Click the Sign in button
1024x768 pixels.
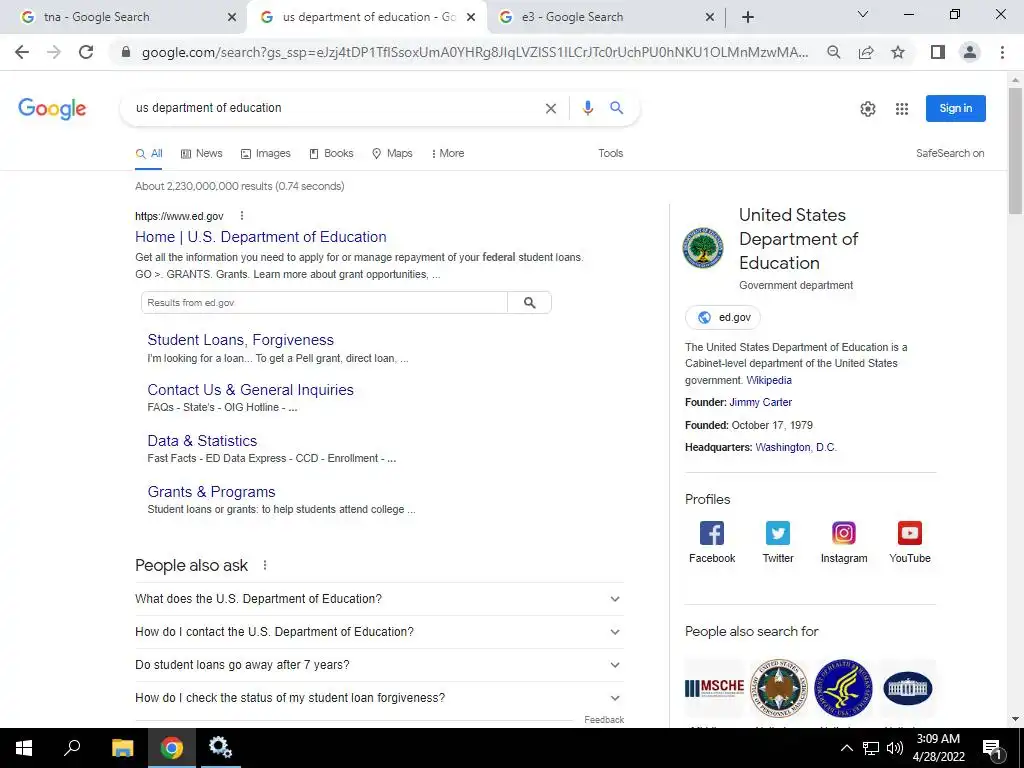[x=955, y=108]
